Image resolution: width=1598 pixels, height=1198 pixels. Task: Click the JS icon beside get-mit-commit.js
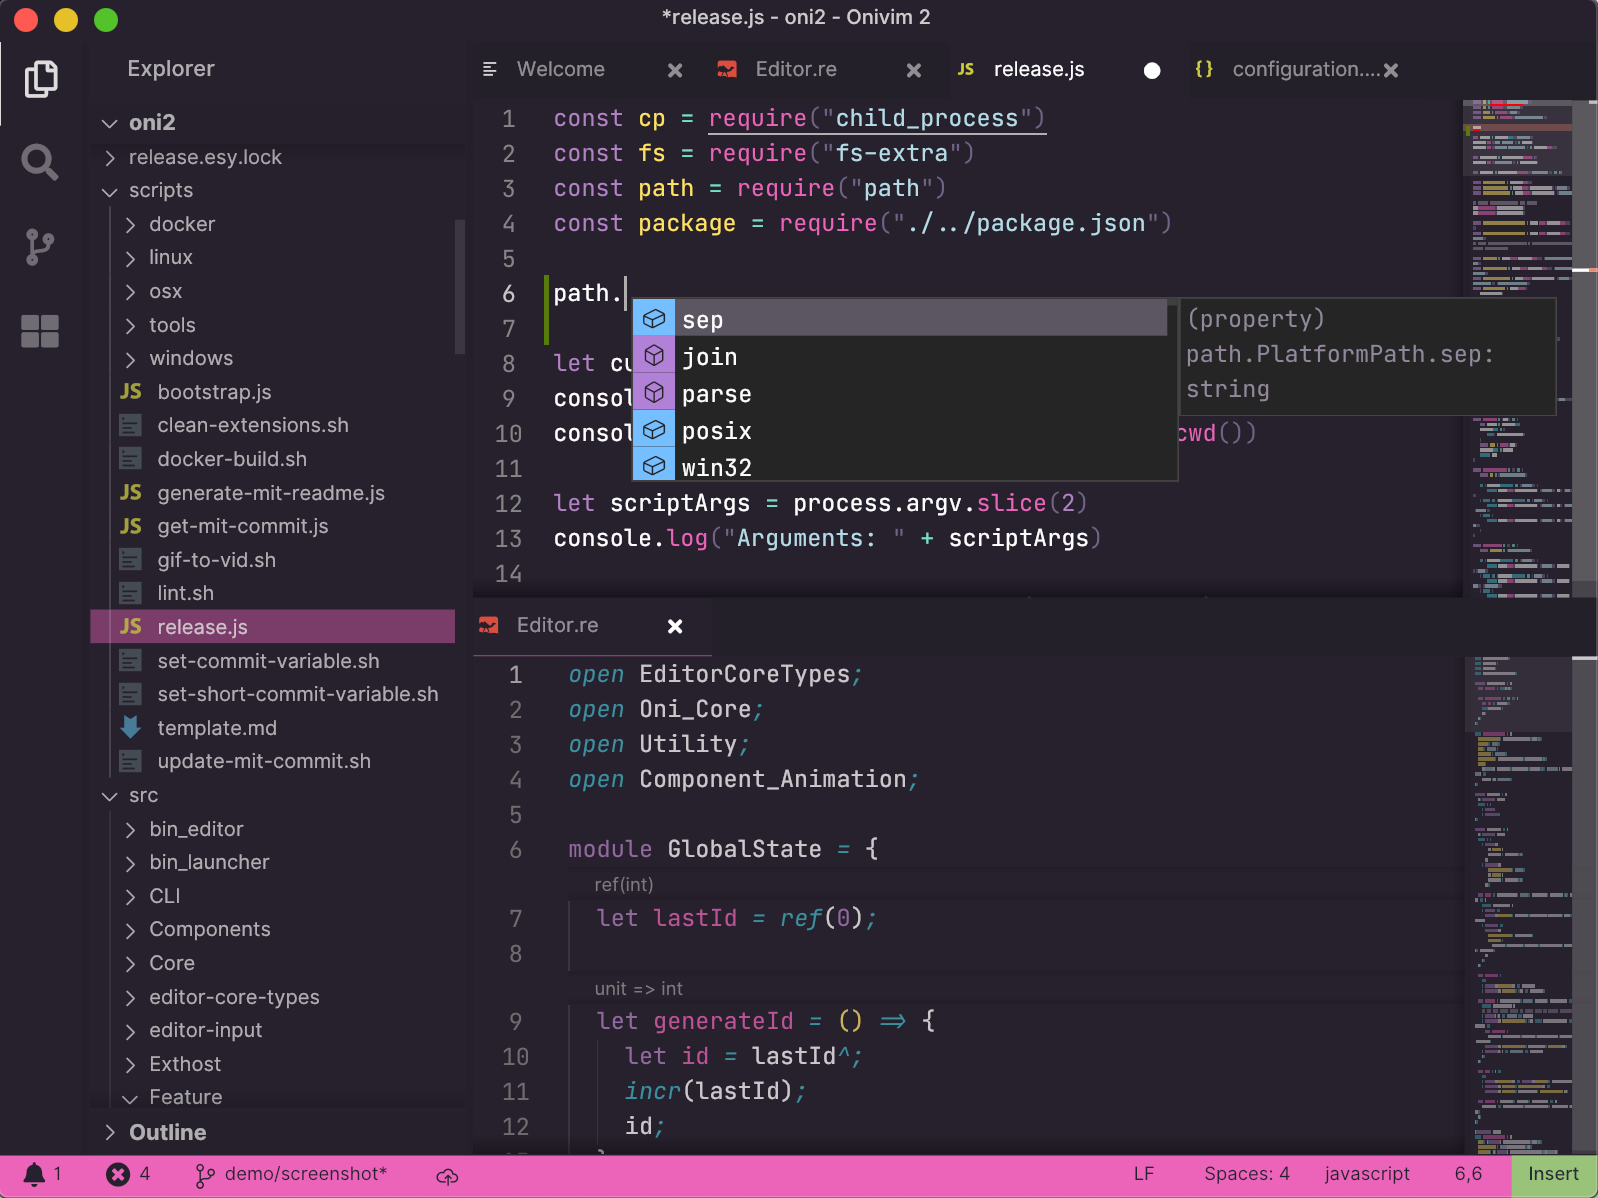[x=131, y=526]
